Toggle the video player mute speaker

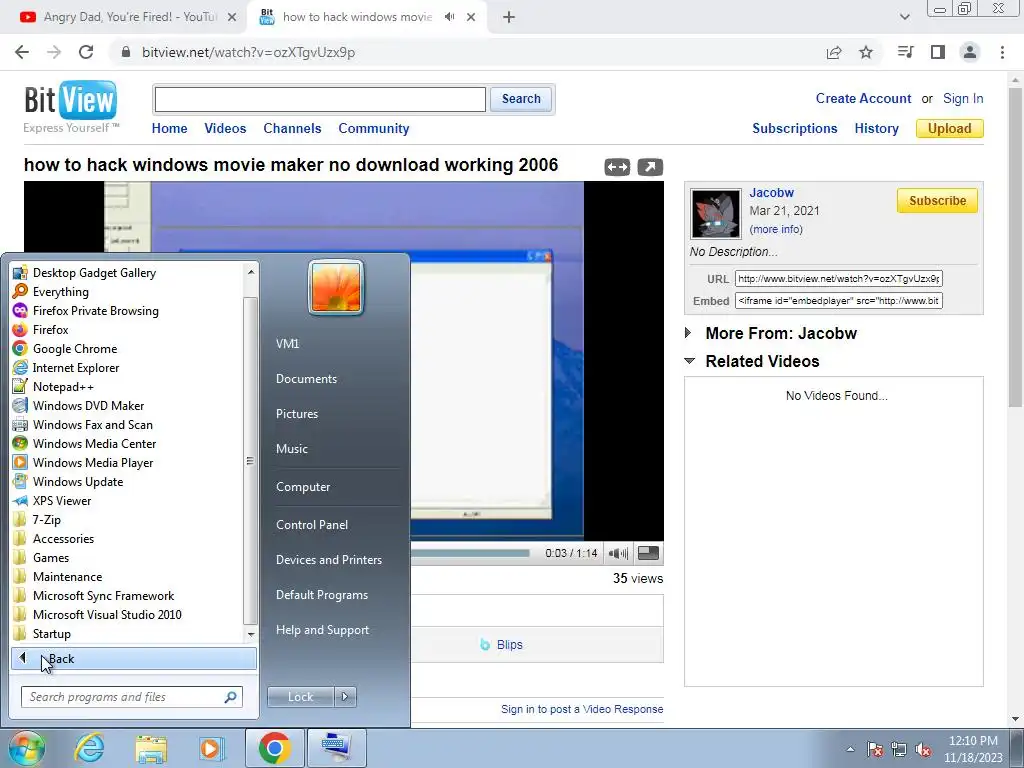[617, 554]
